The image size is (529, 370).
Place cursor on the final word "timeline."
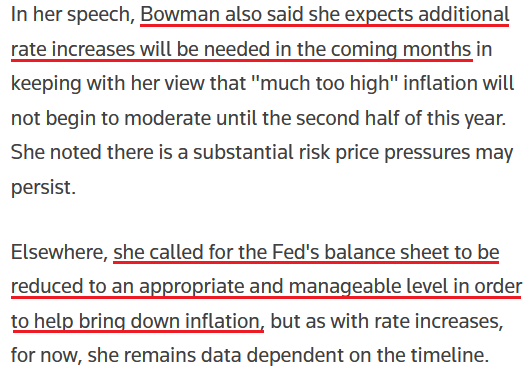[x=450, y=355]
